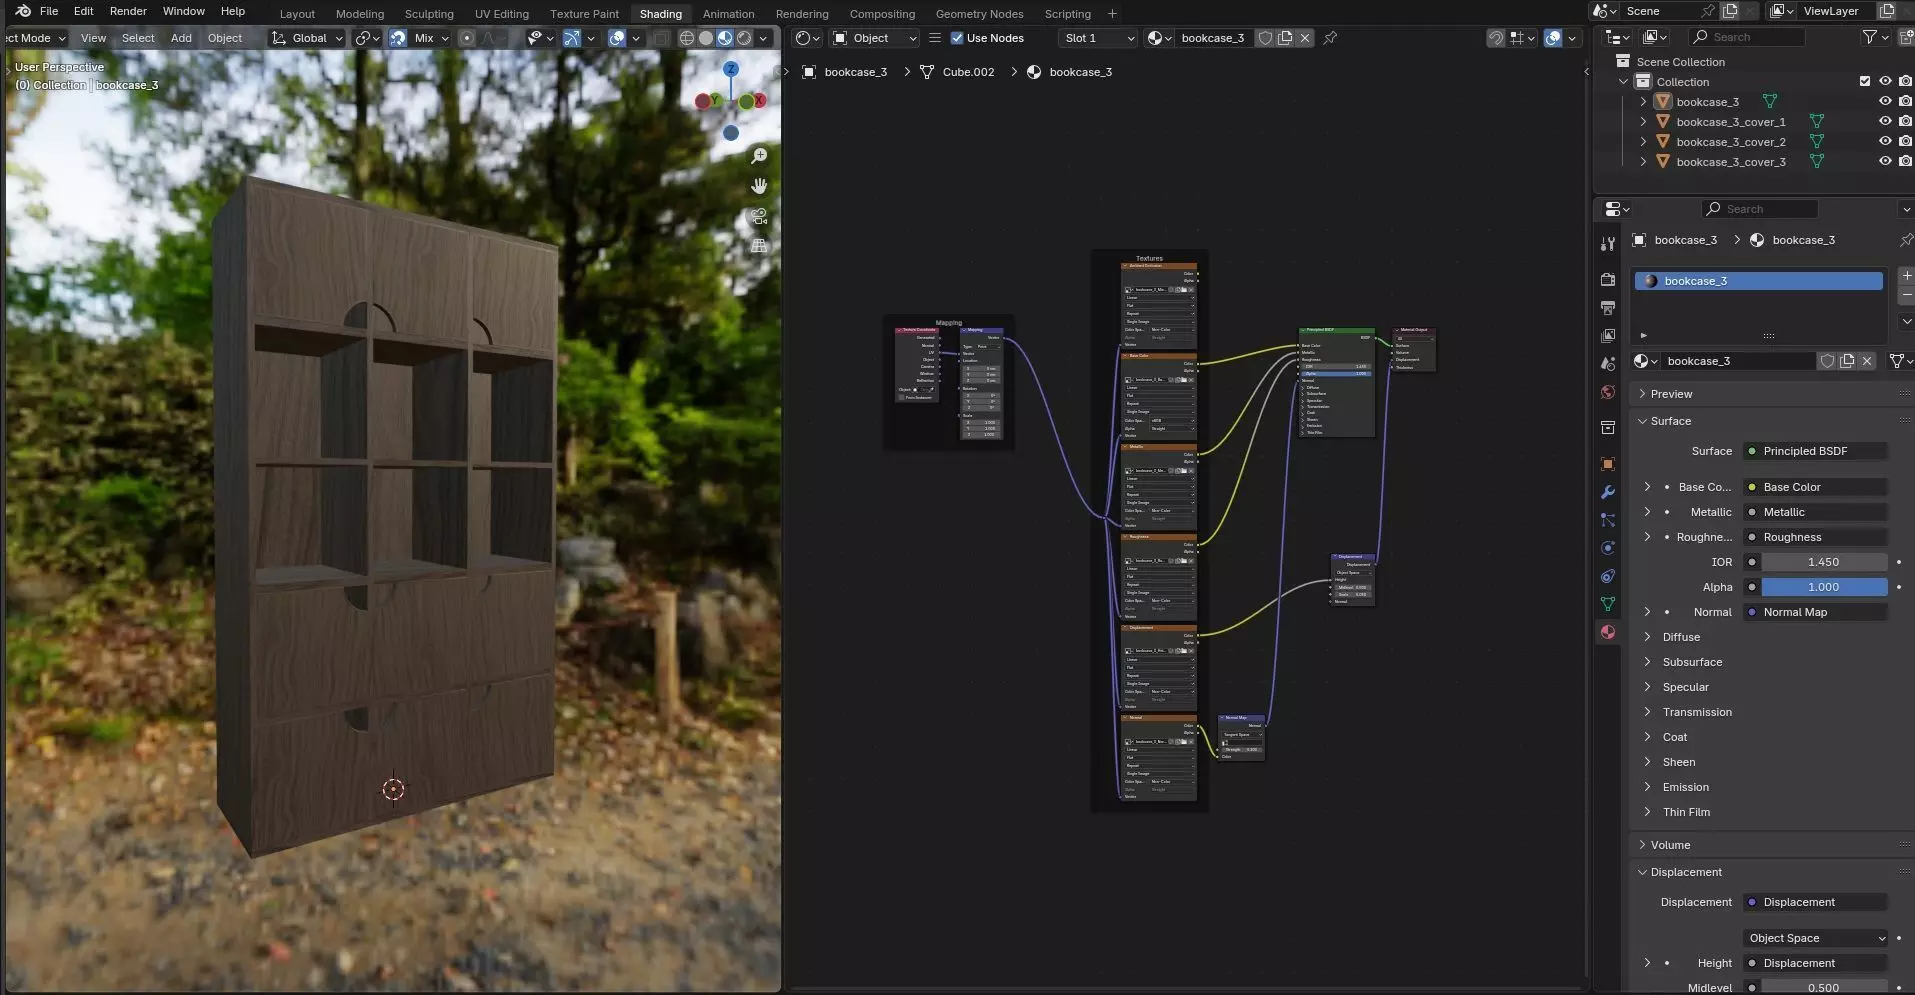Image resolution: width=1915 pixels, height=995 pixels.
Task: Select solid viewport shading
Action: tap(706, 38)
